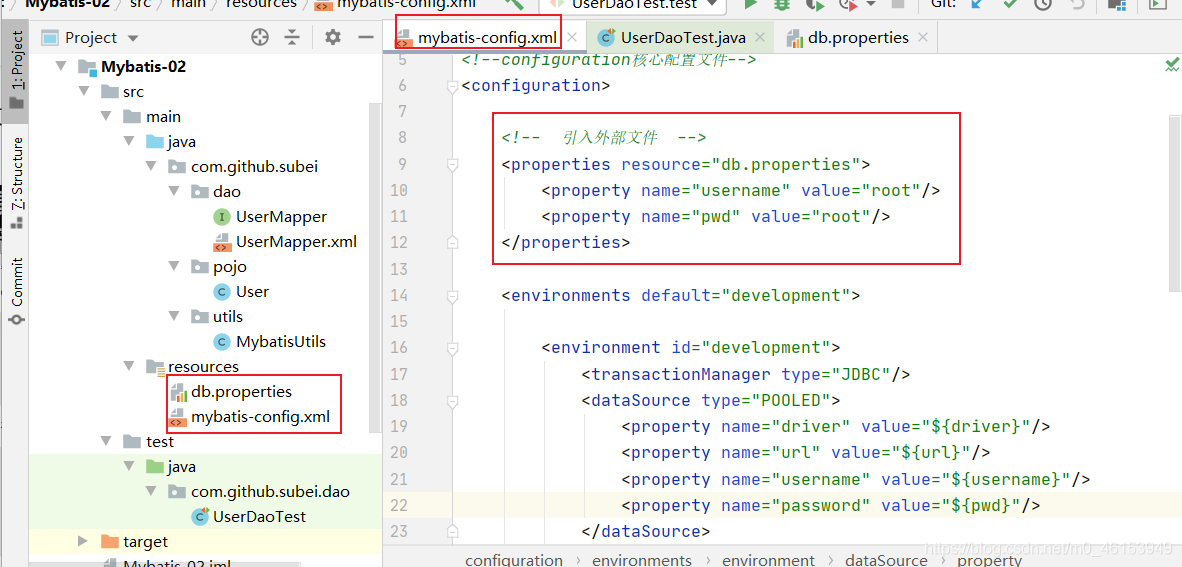Image resolution: width=1182 pixels, height=567 pixels.
Task: Fold the environment block at line 16
Action: 452,348
